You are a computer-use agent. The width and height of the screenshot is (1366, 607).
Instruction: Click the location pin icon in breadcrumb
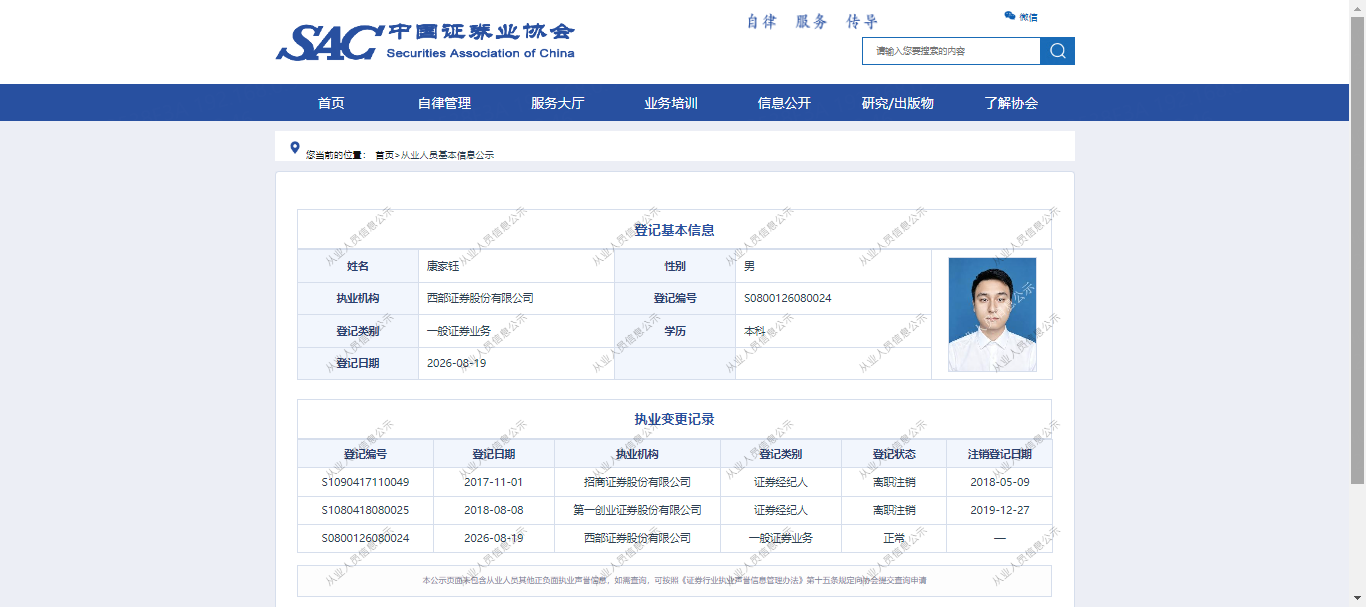coord(295,148)
